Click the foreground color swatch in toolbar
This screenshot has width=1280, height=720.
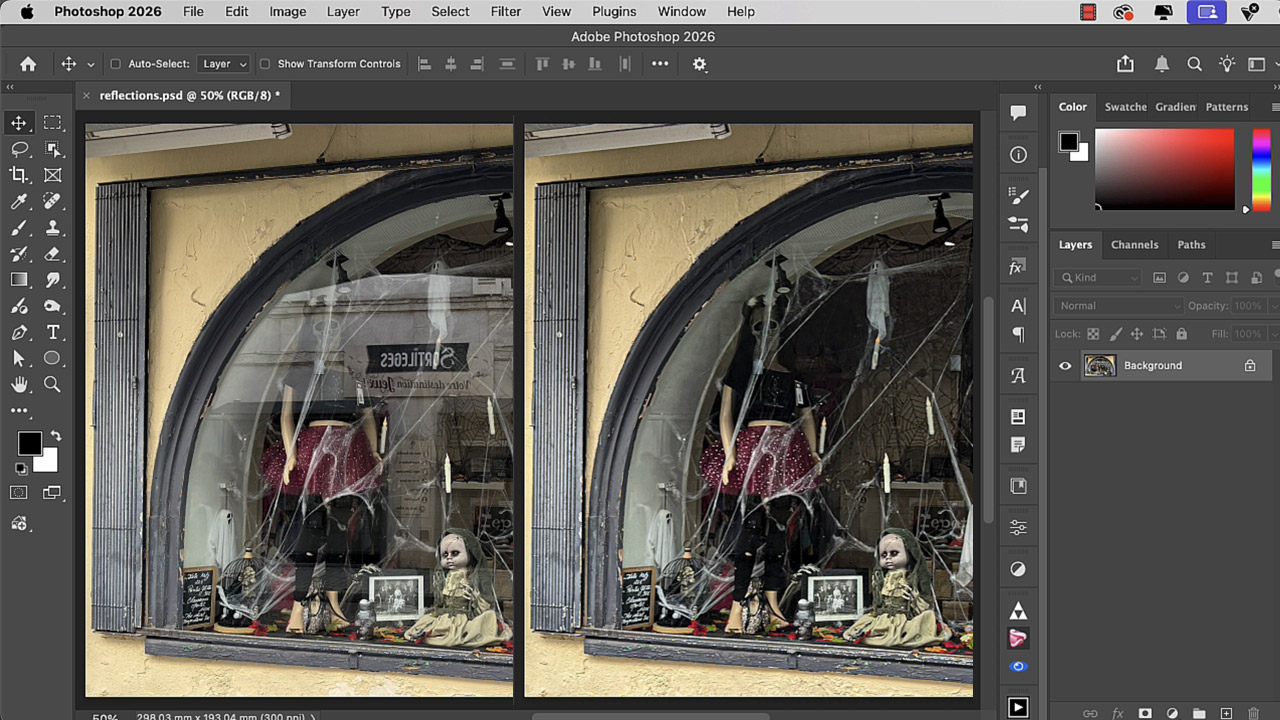coord(29,443)
